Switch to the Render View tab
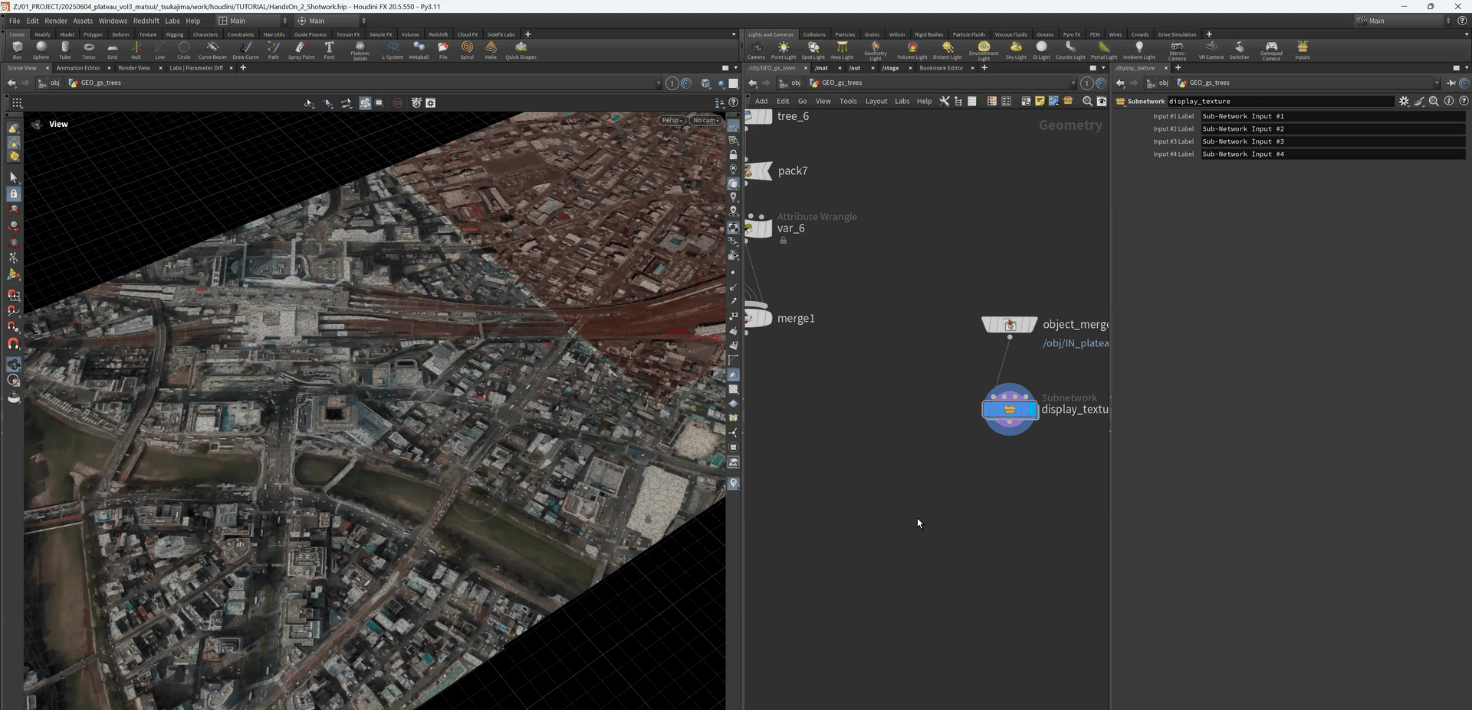Screen dimensions: 1472x710 134,68
